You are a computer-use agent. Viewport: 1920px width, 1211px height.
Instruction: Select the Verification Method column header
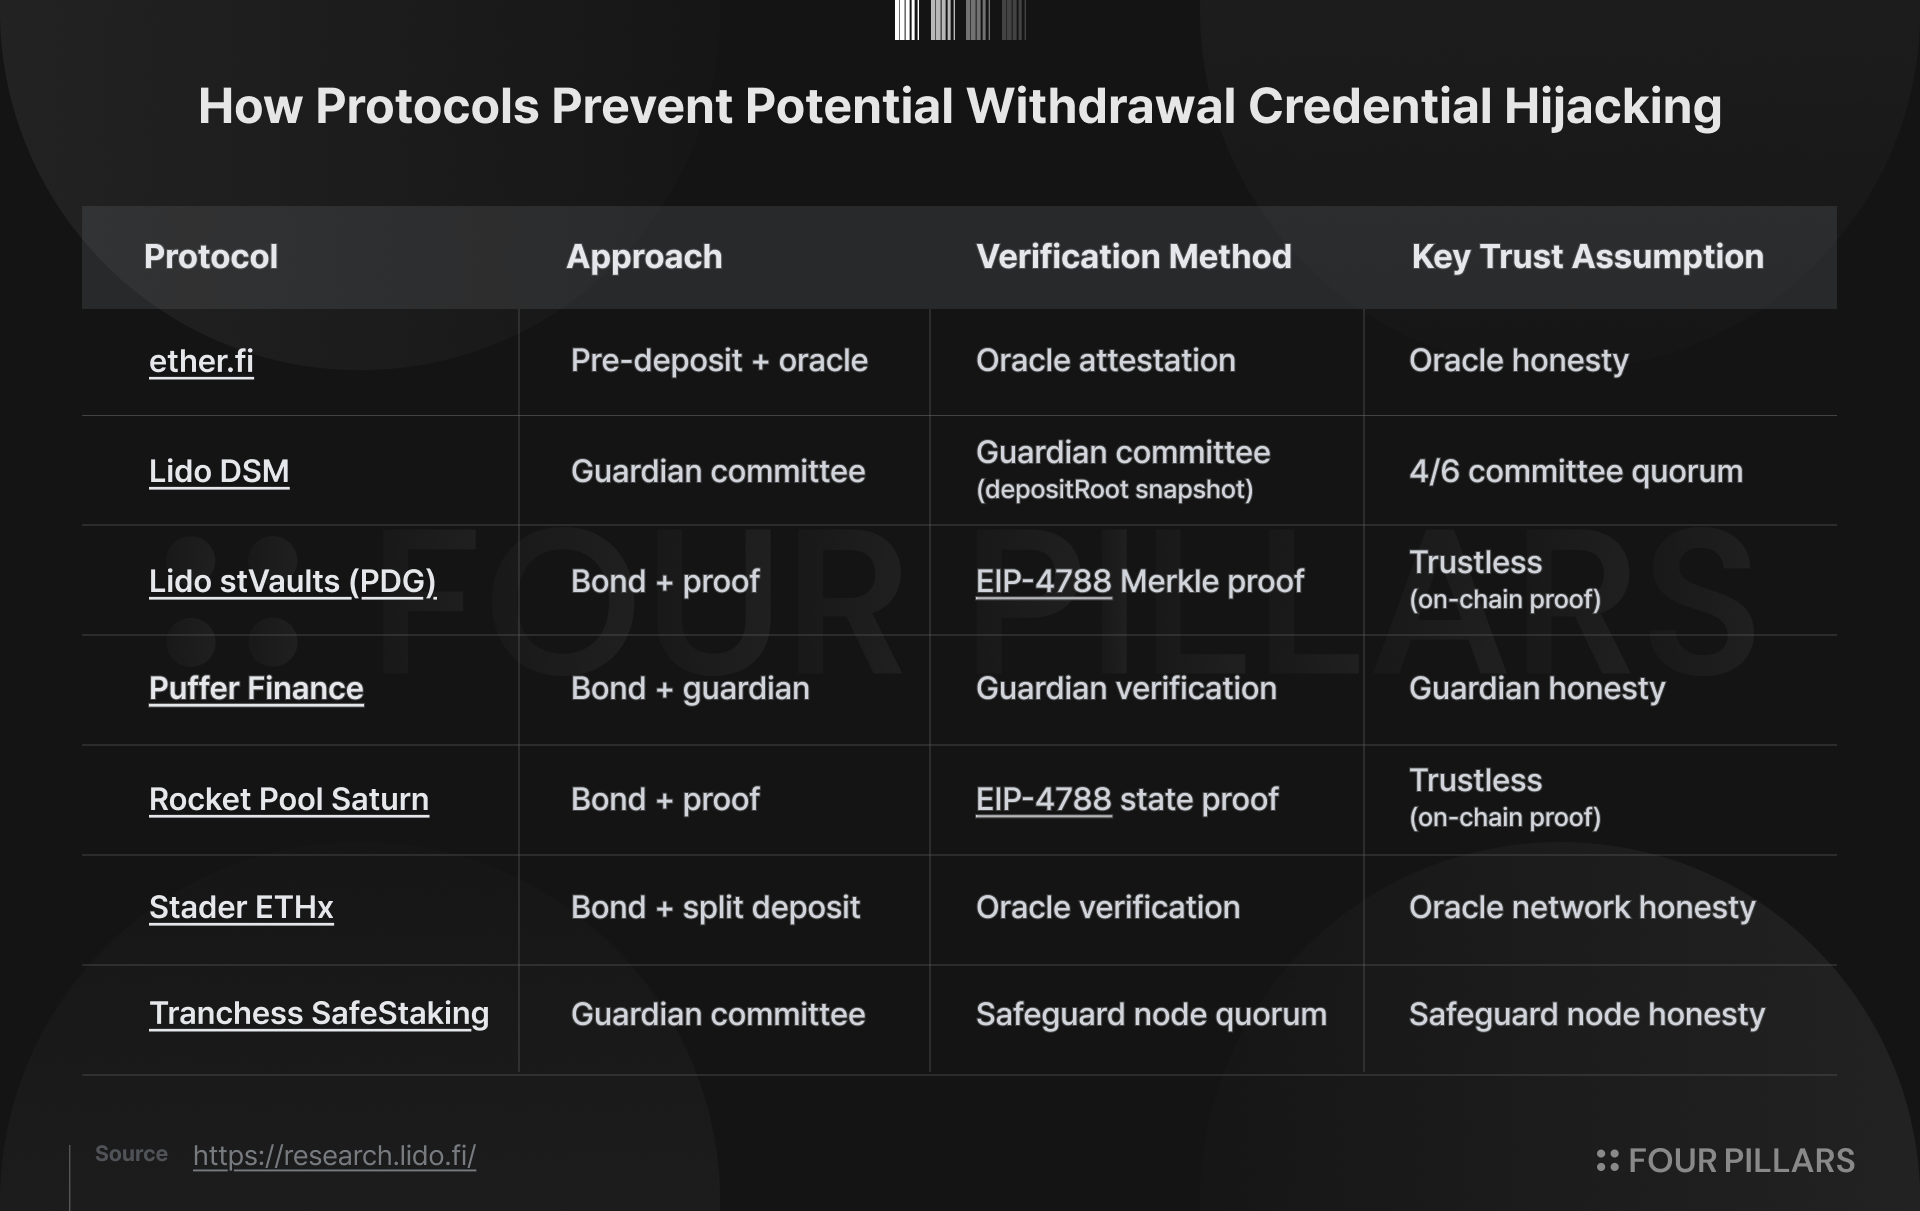[x=1134, y=257]
